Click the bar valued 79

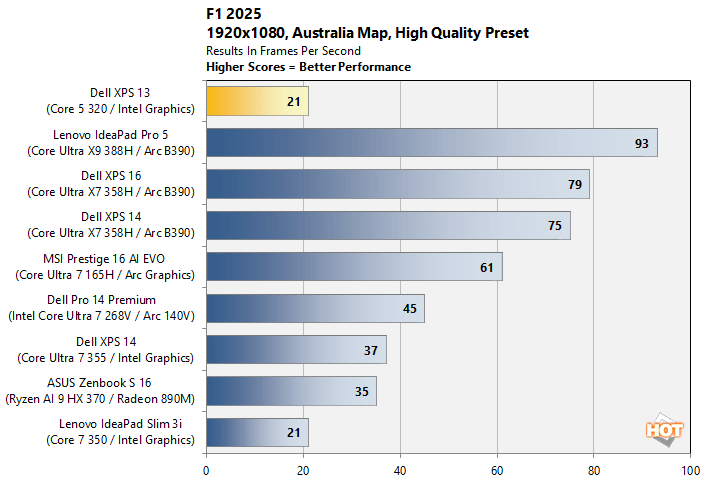398,184
